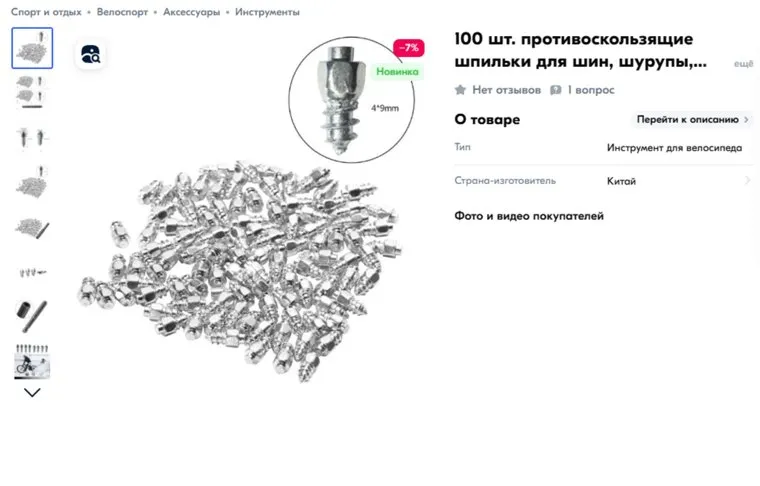Viewport: 760px width, 486px height.
Task: Click Перейти к описанию button
Action: pyautogui.click(x=692, y=119)
